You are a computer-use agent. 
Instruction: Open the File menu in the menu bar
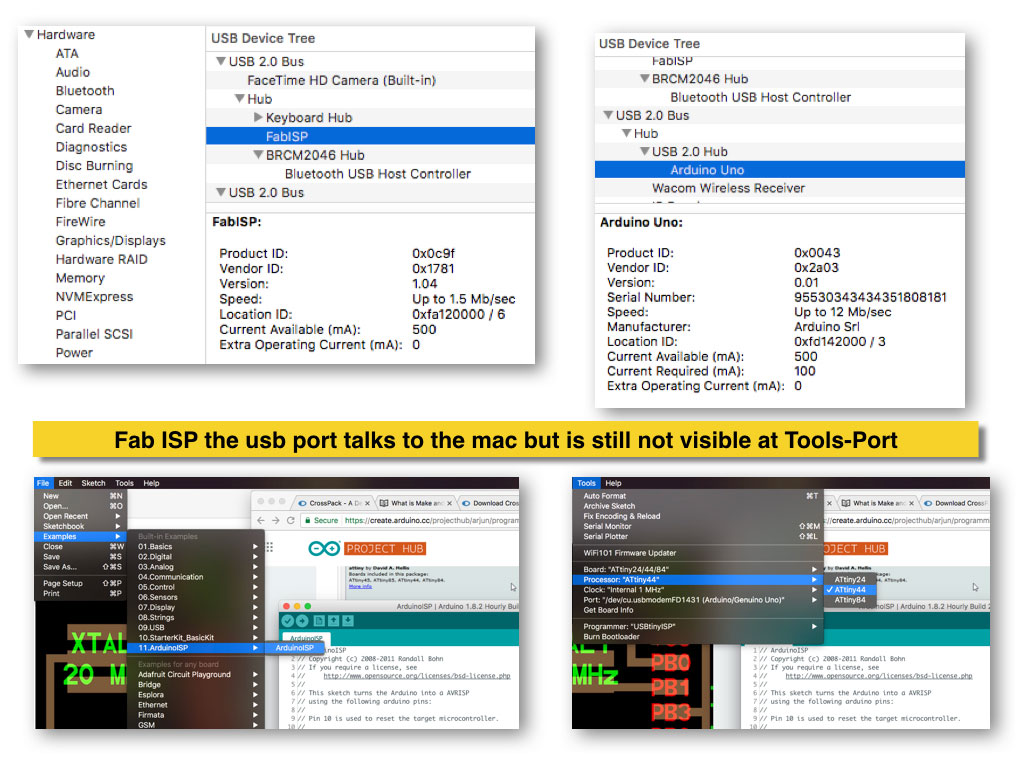click(43, 483)
